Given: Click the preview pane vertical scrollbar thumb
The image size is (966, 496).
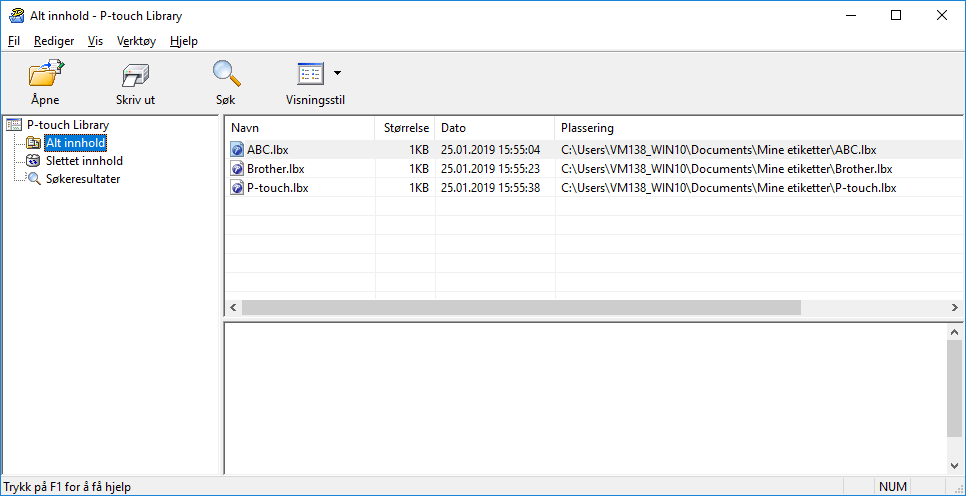Looking at the screenshot, I should 955,388.
